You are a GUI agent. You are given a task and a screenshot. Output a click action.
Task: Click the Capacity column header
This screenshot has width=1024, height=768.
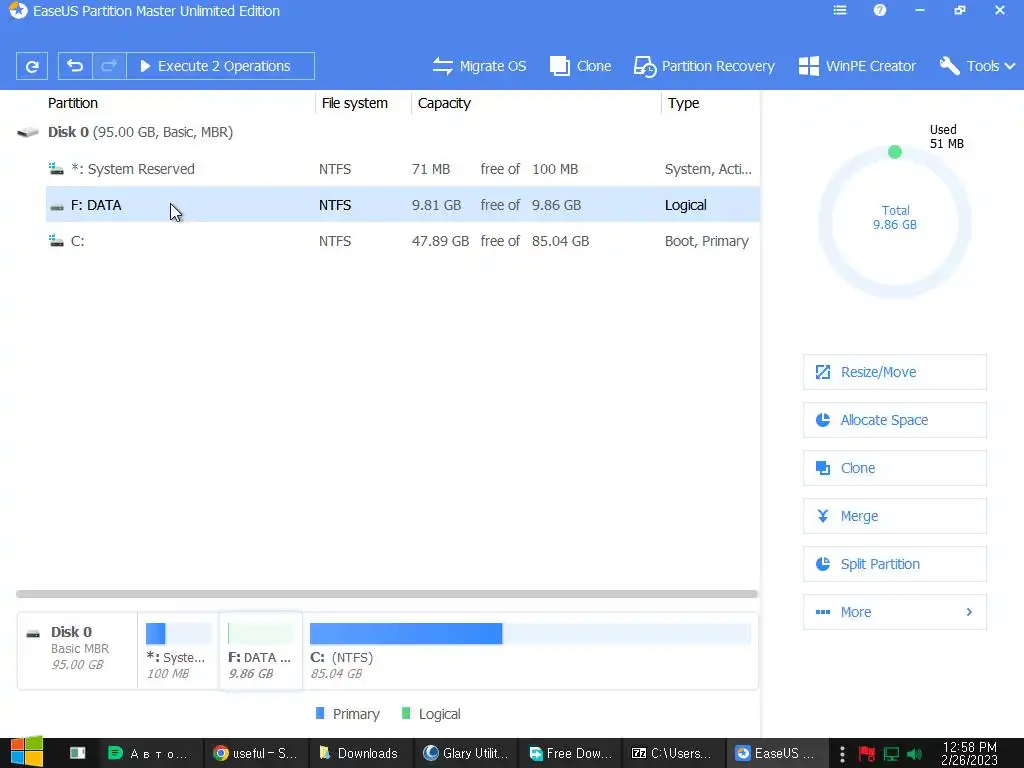[x=444, y=103]
